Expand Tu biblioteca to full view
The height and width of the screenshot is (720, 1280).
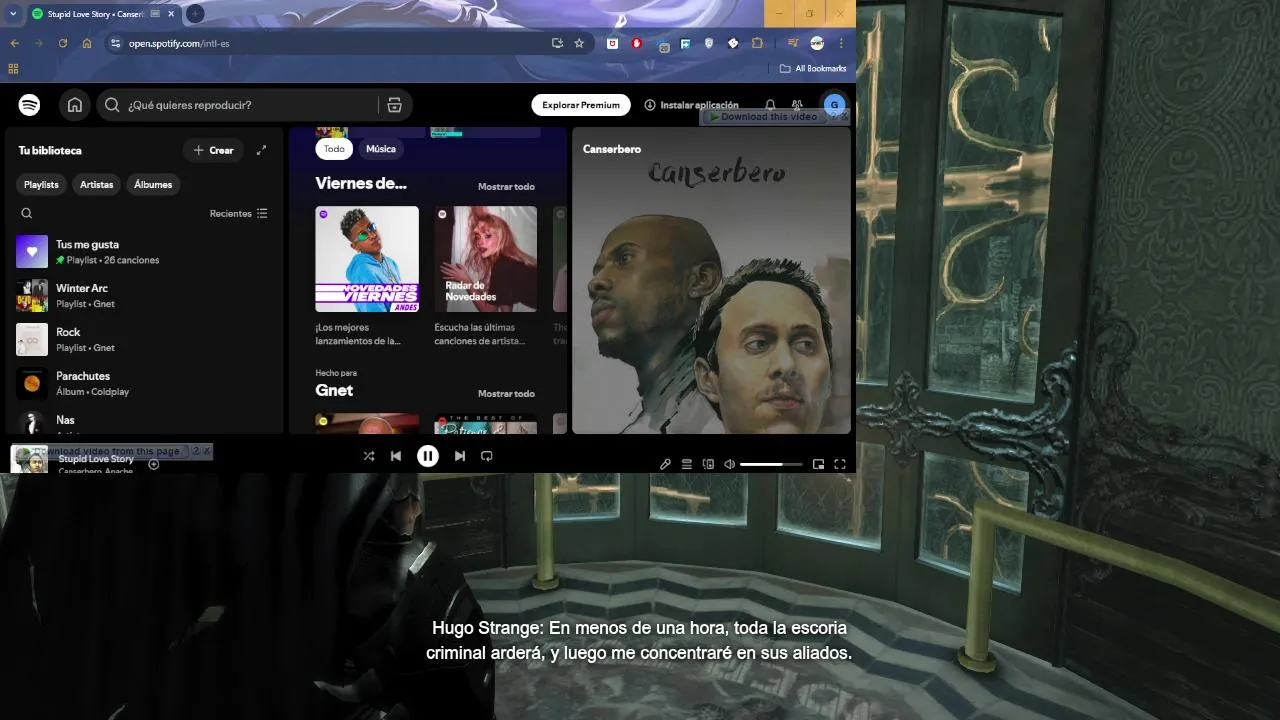(261, 150)
